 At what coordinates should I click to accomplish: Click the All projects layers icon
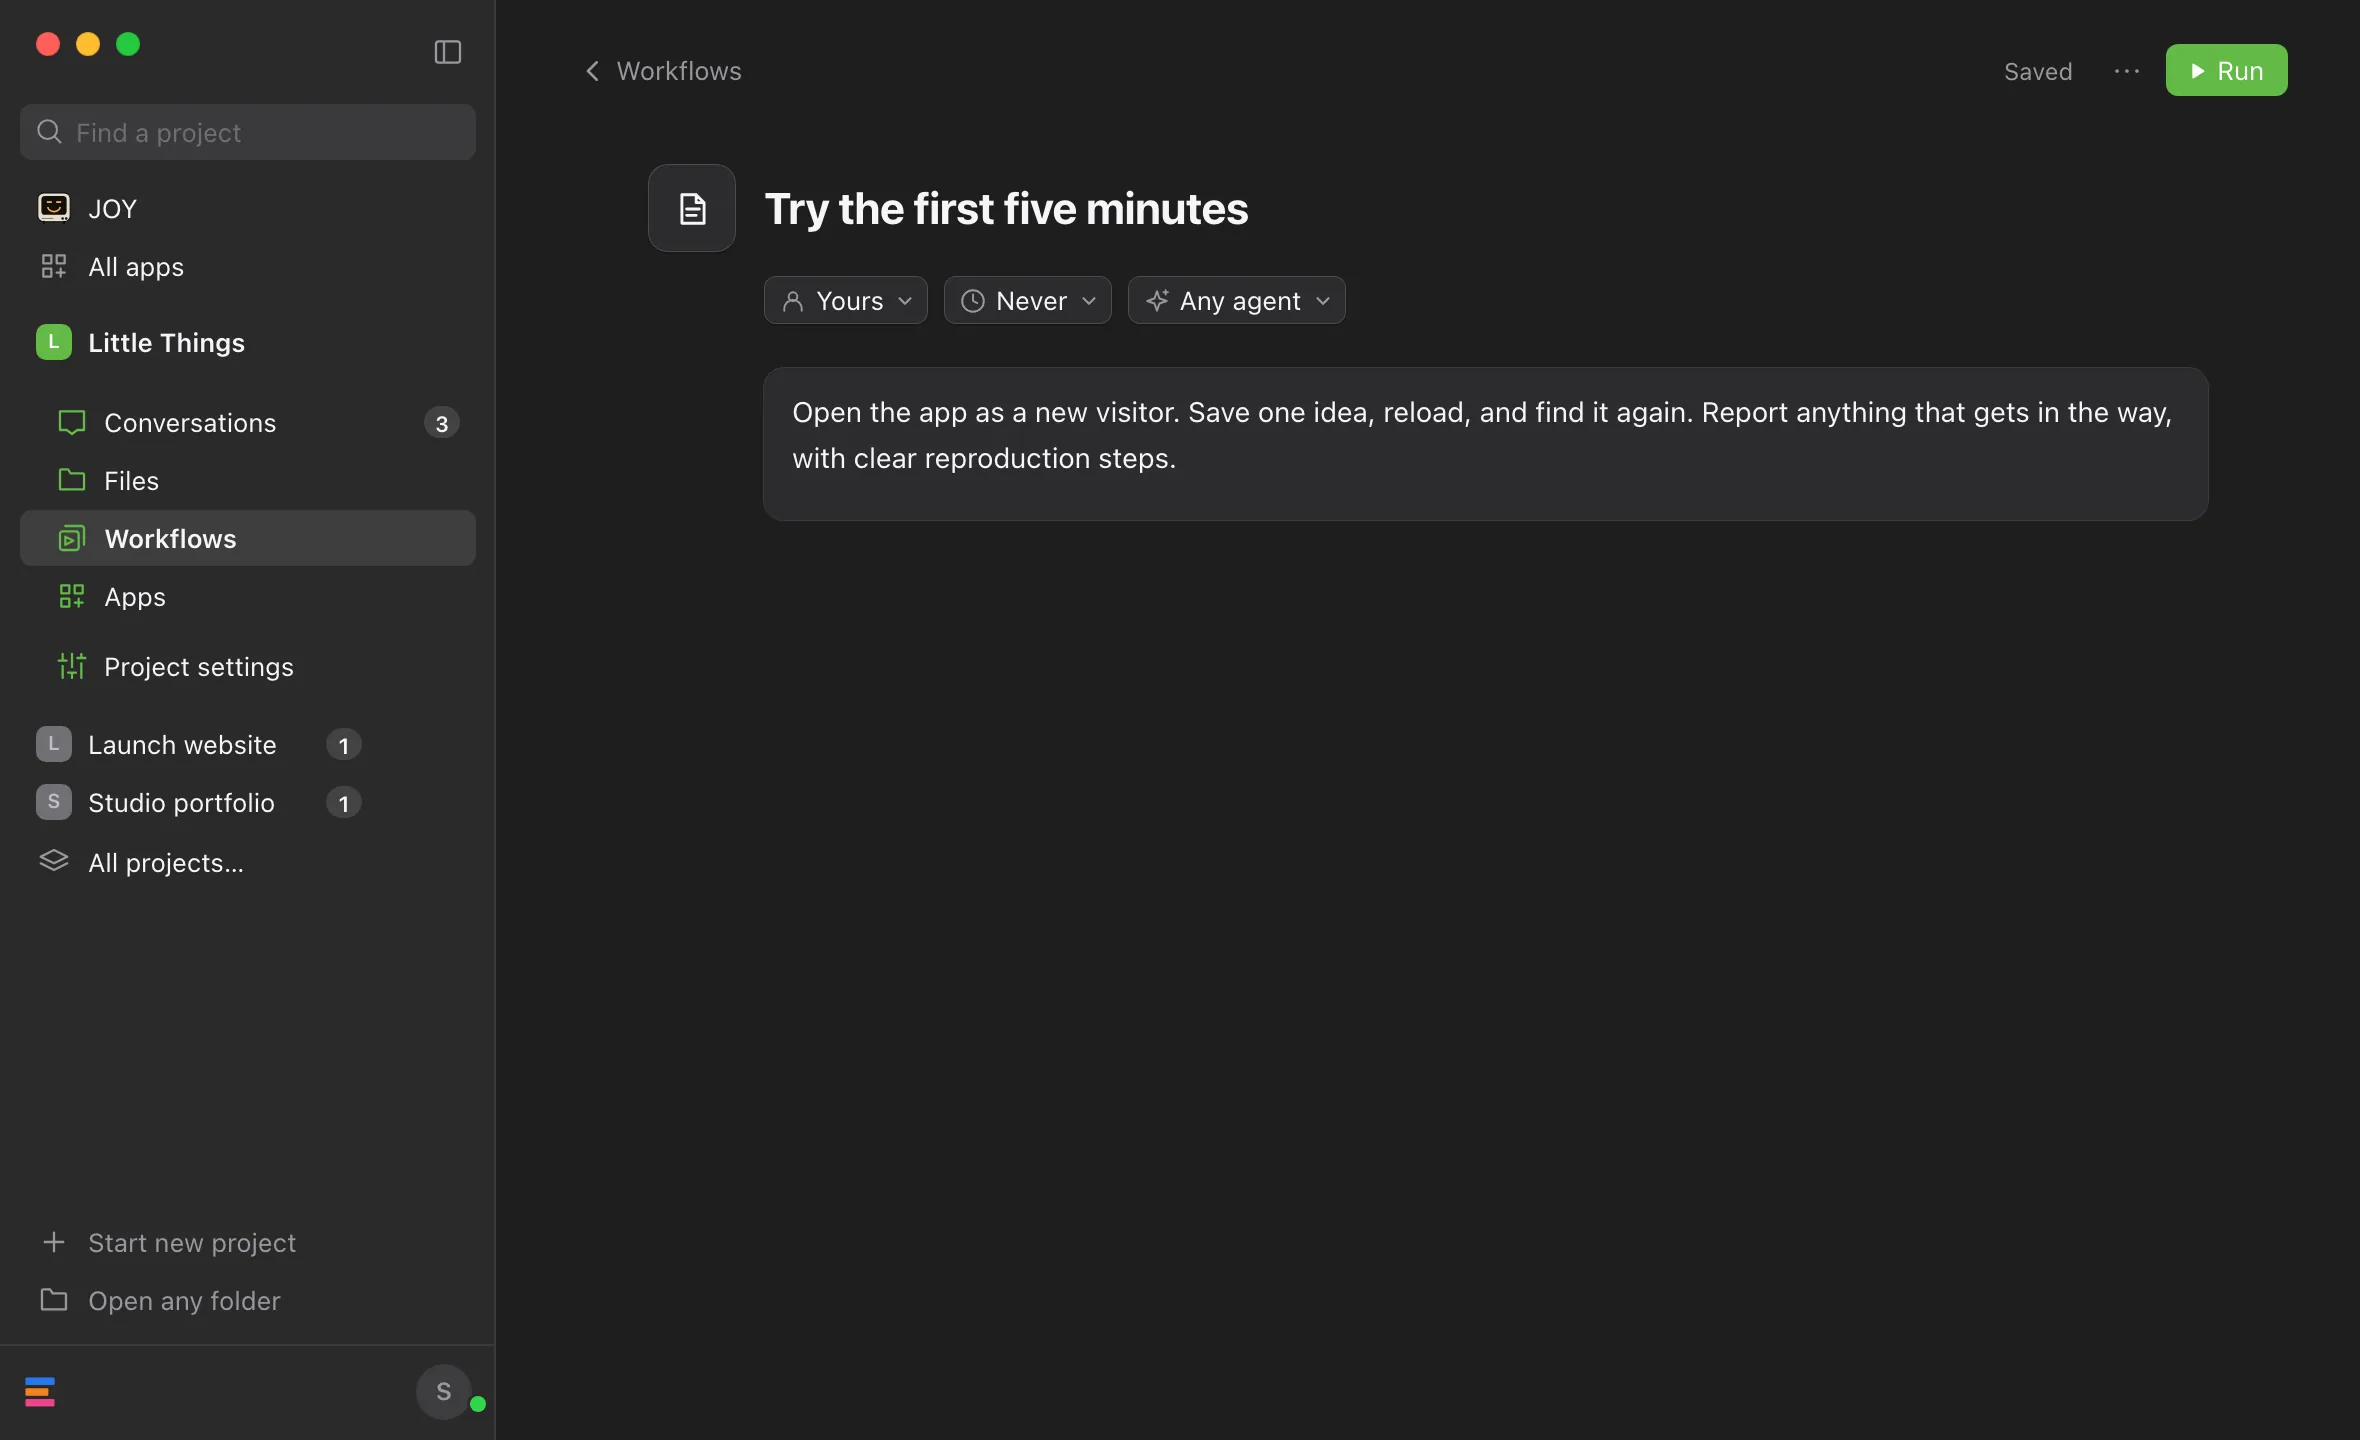54,861
